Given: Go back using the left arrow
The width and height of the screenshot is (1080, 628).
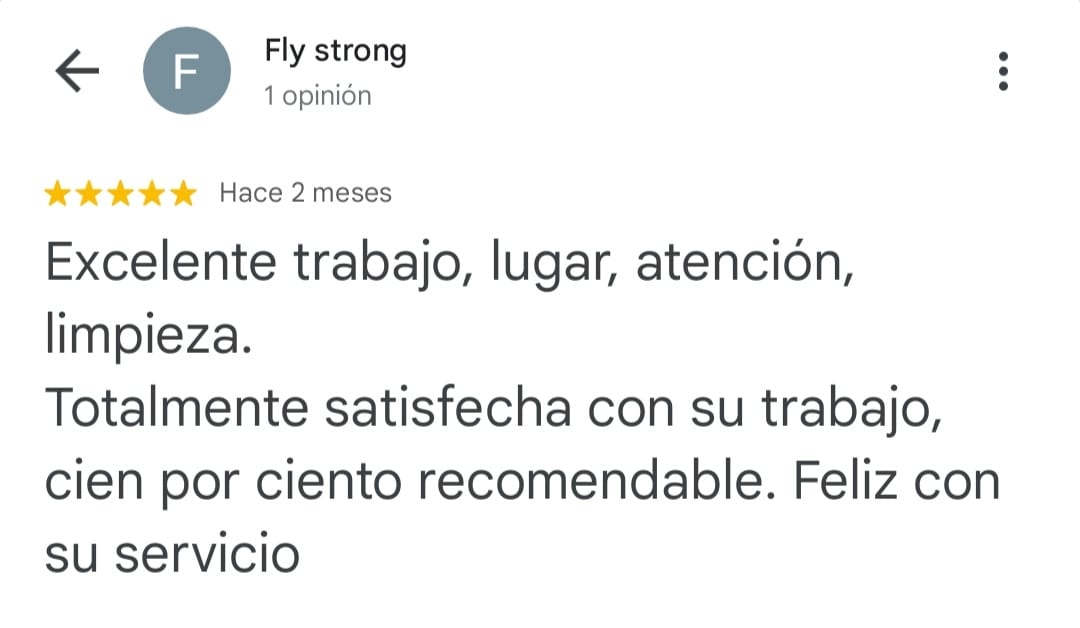Looking at the screenshot, I should coord(77,71).
